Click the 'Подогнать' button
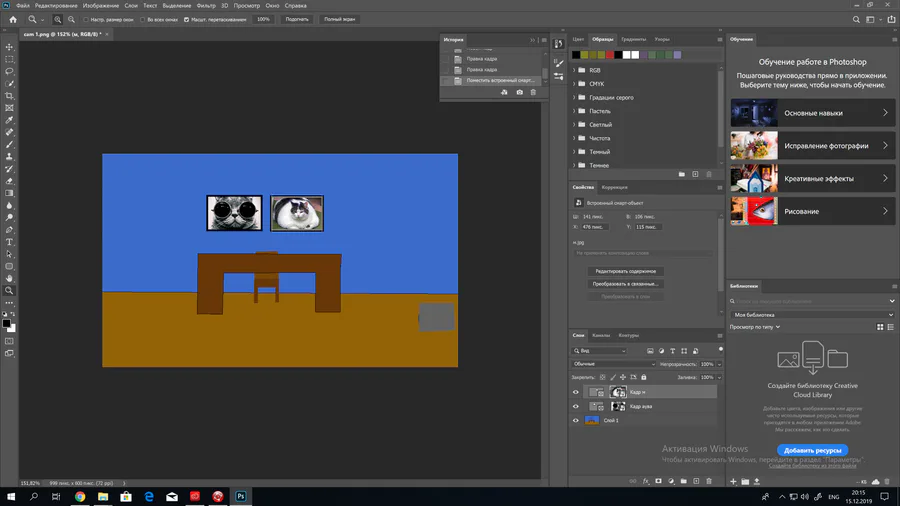The height and width of the screenshot is (506, 900). click(x=297, y=20)
